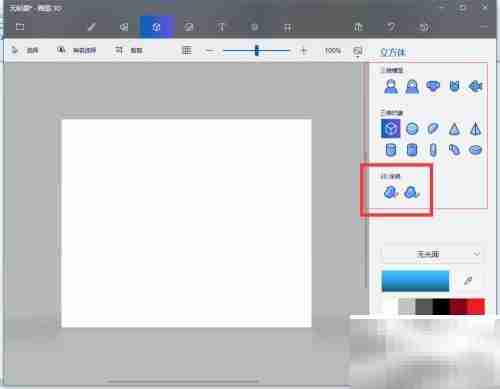500x389 pixels.
Task: Open the more options ellipsis
Action: (484, 26)
